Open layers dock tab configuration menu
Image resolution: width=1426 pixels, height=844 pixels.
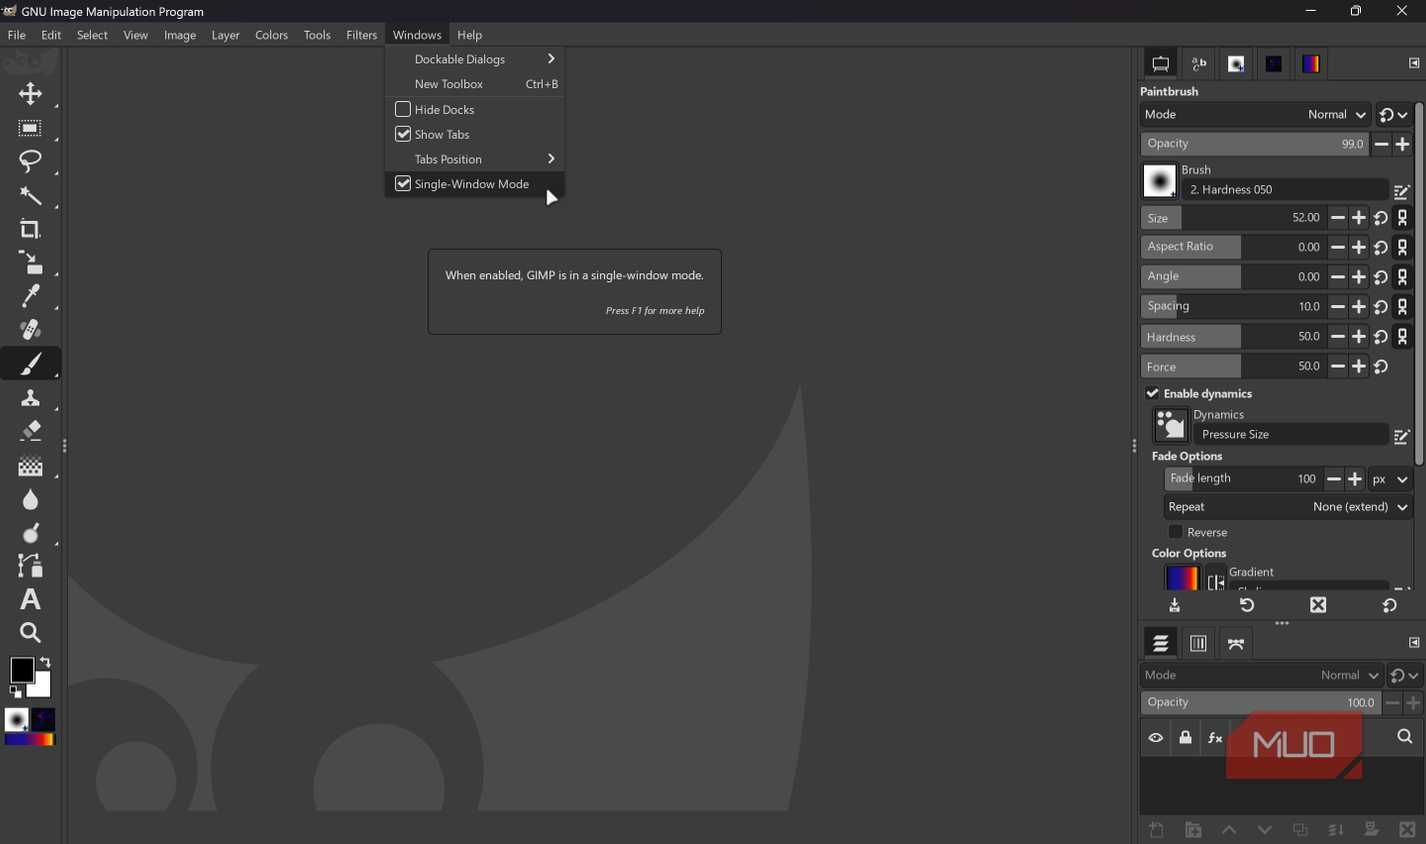tap(1414, 643)
